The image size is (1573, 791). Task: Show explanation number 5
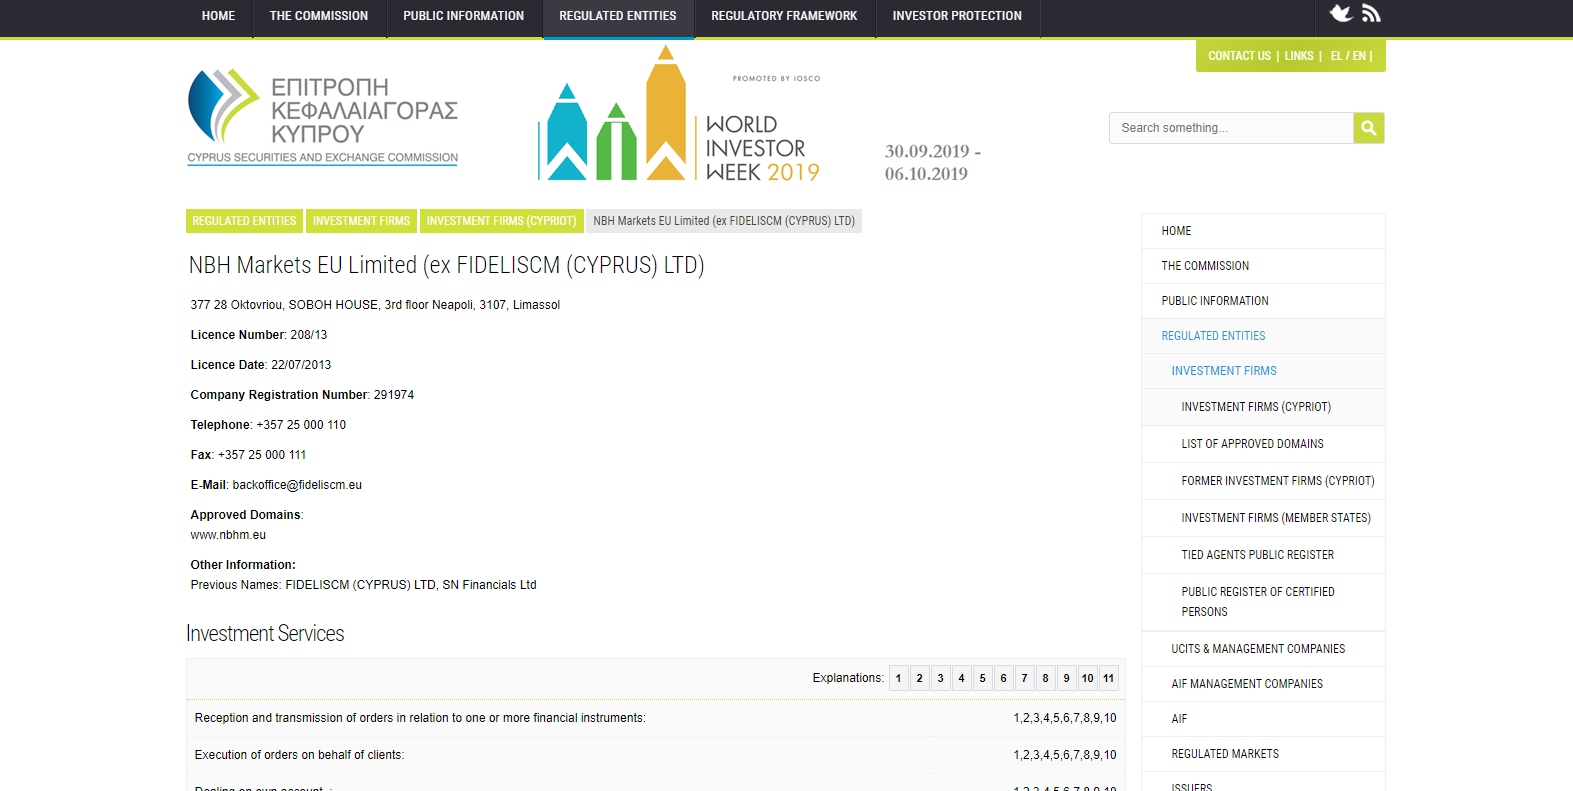(983, 678)
